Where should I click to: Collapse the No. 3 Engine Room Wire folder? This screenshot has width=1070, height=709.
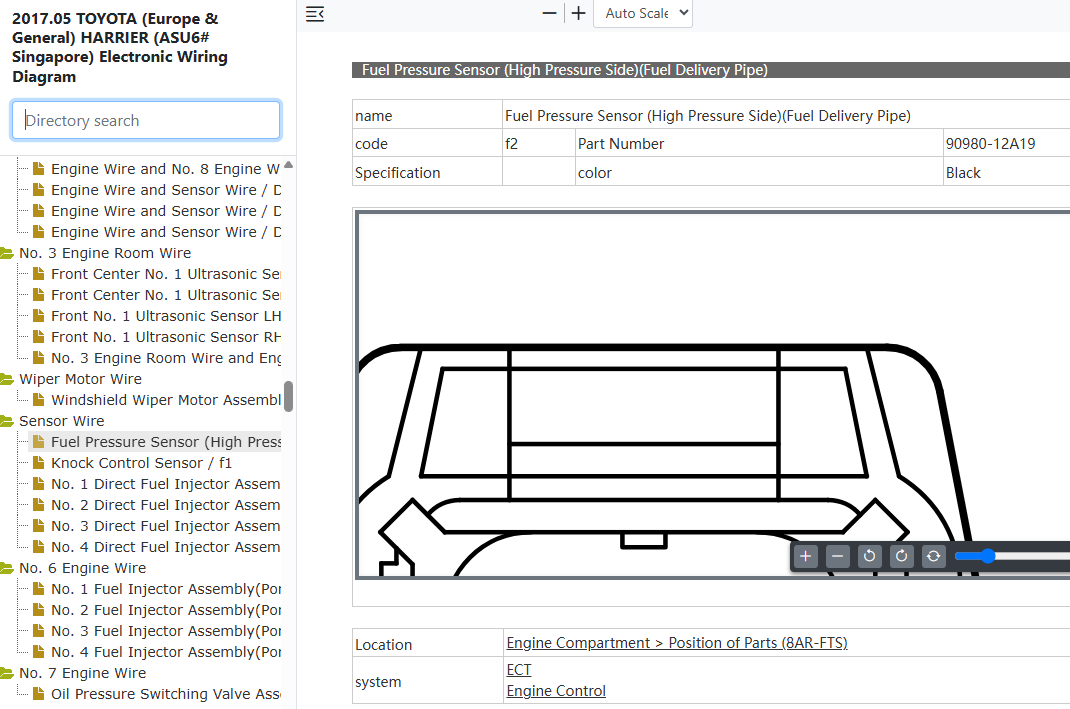point(7,253)
